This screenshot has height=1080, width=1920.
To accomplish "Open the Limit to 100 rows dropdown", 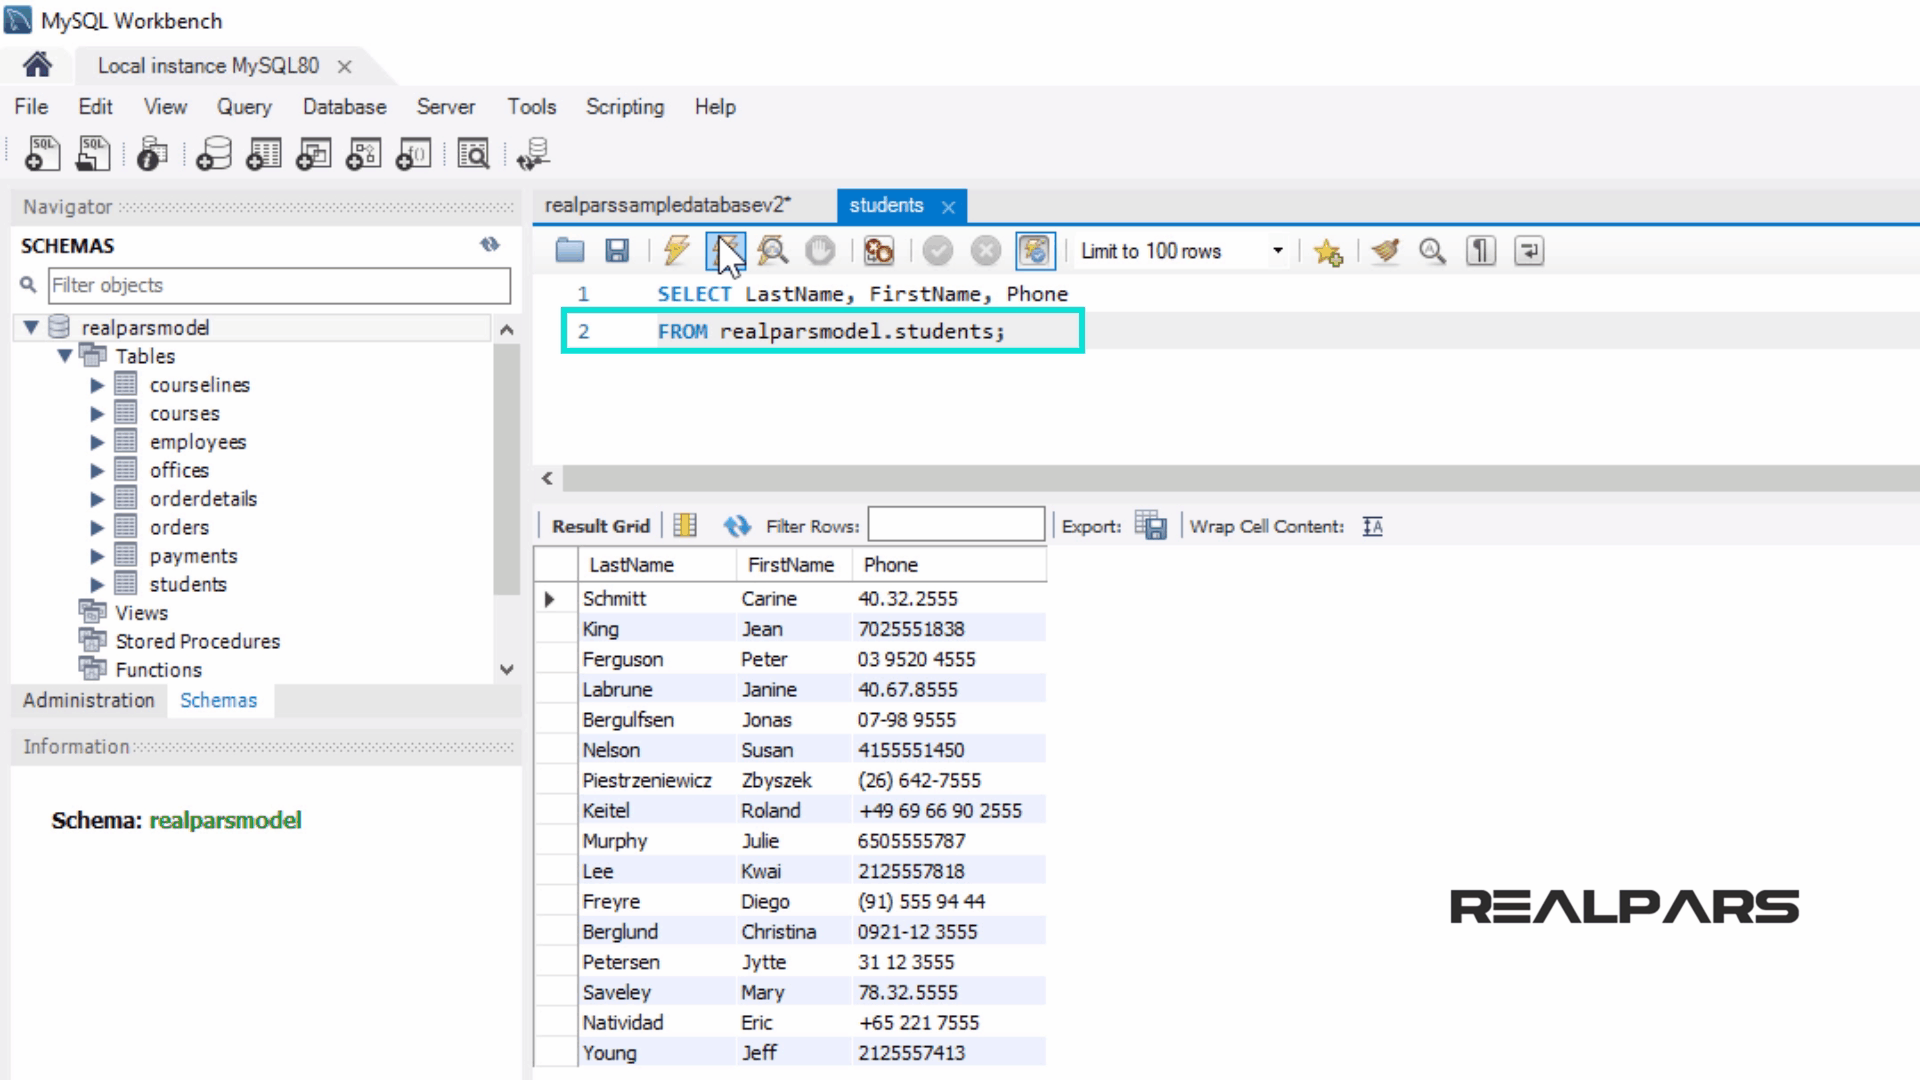I will click(x=1277, y=251).
